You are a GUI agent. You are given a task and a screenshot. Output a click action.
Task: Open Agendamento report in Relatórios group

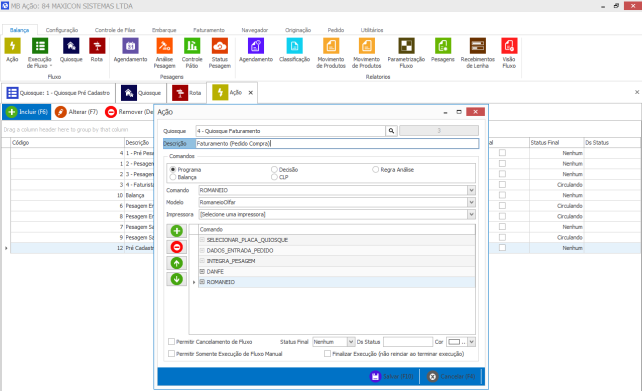click(256, 50)
